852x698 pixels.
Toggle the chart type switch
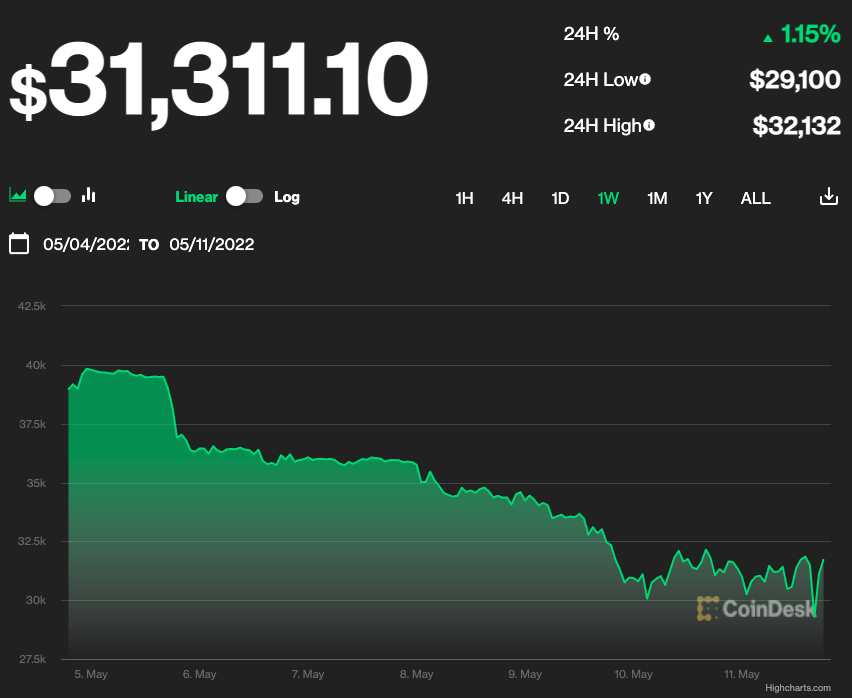tap(53, 196)
